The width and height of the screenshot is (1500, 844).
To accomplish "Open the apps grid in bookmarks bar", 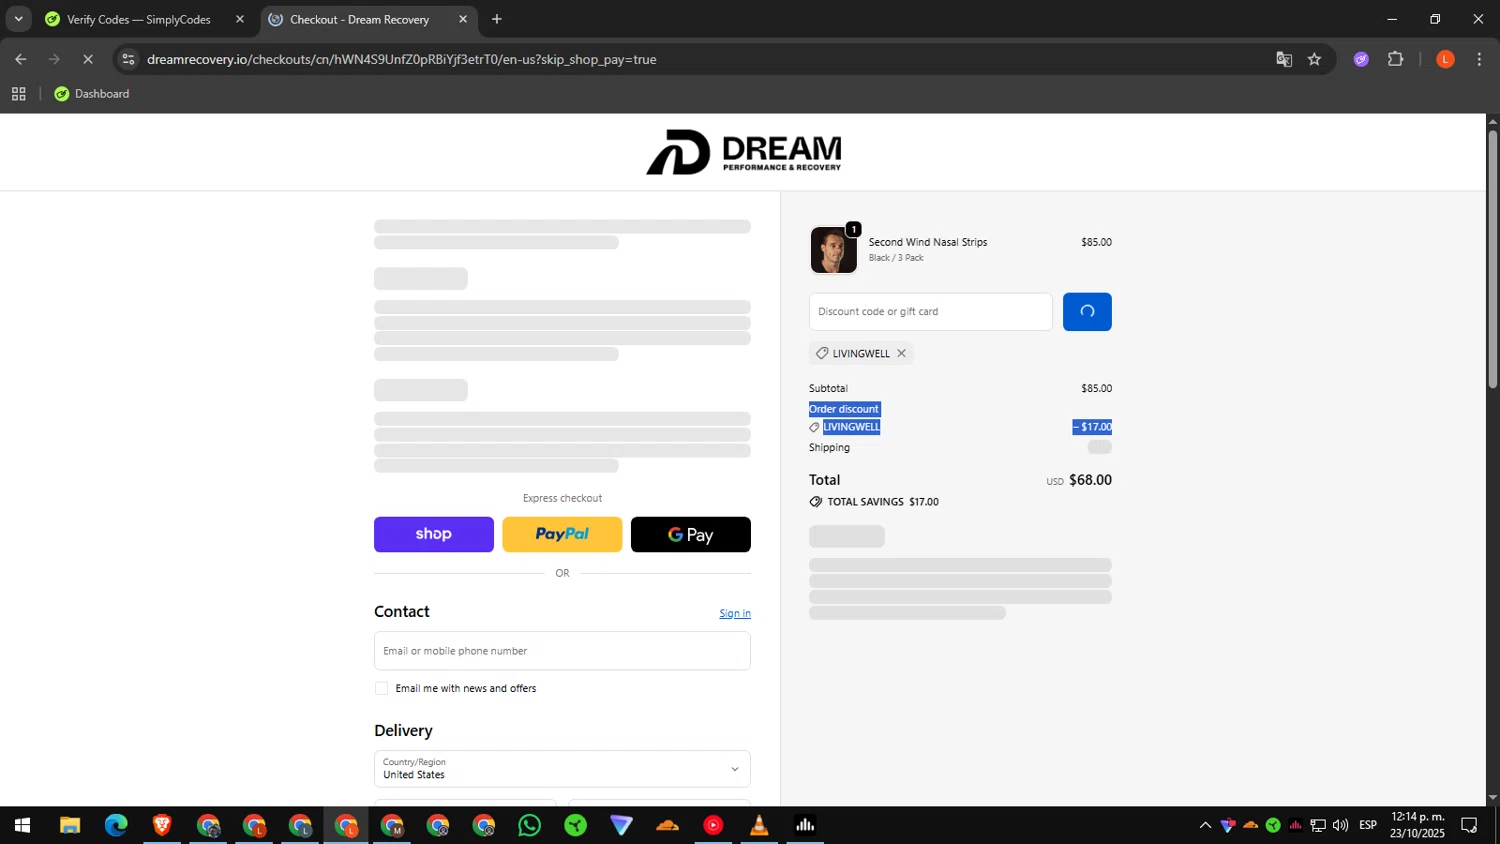I will click(x=18, y=94).
